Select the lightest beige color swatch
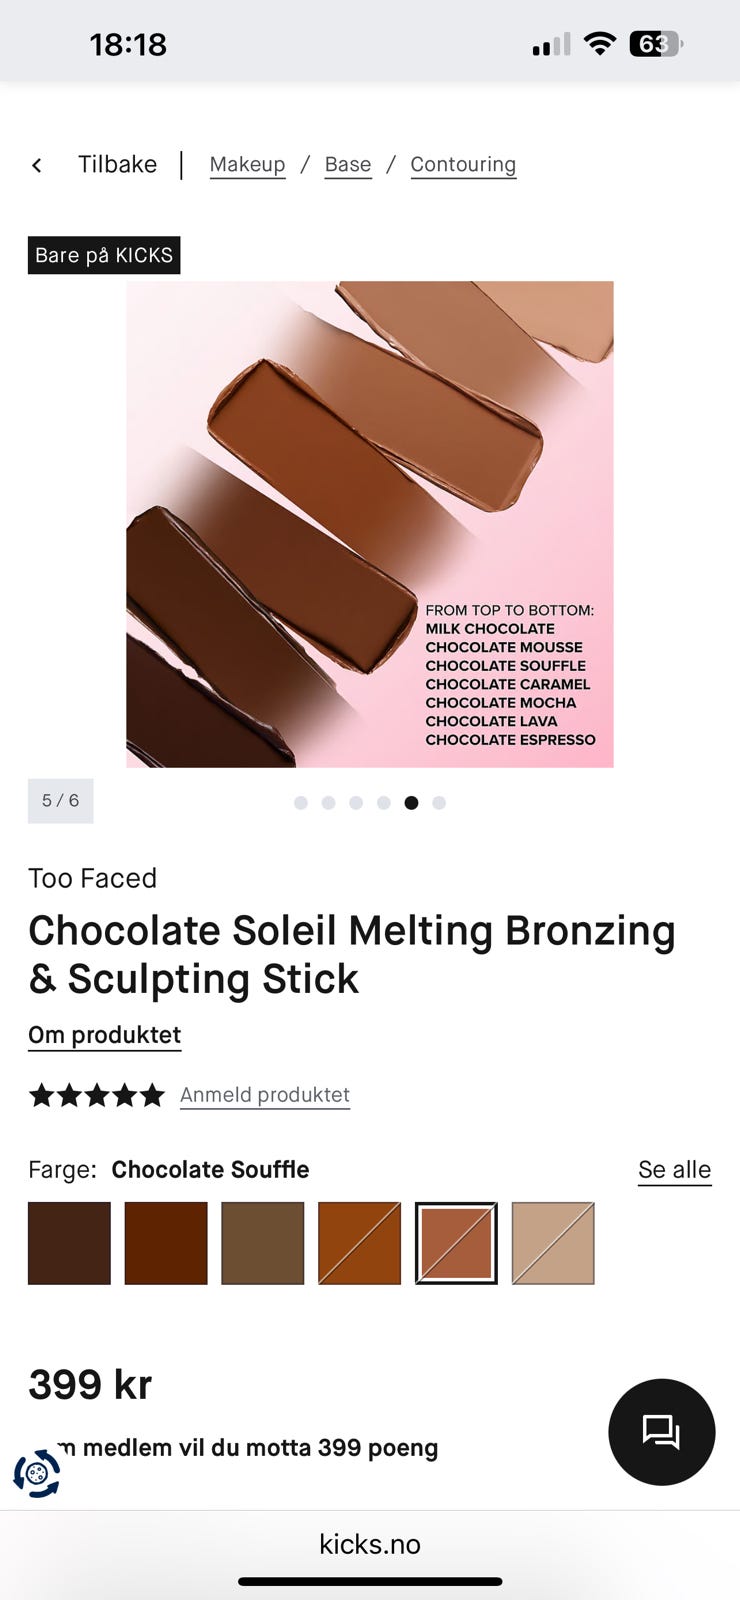This screenshot has height=1600, width=740. click(x=553, y=1243)
